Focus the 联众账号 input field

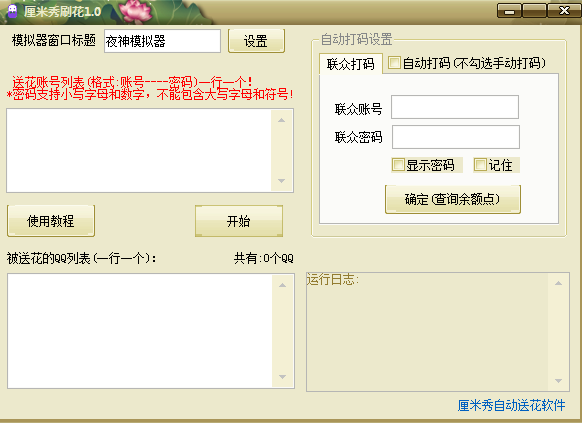(455, 107)
